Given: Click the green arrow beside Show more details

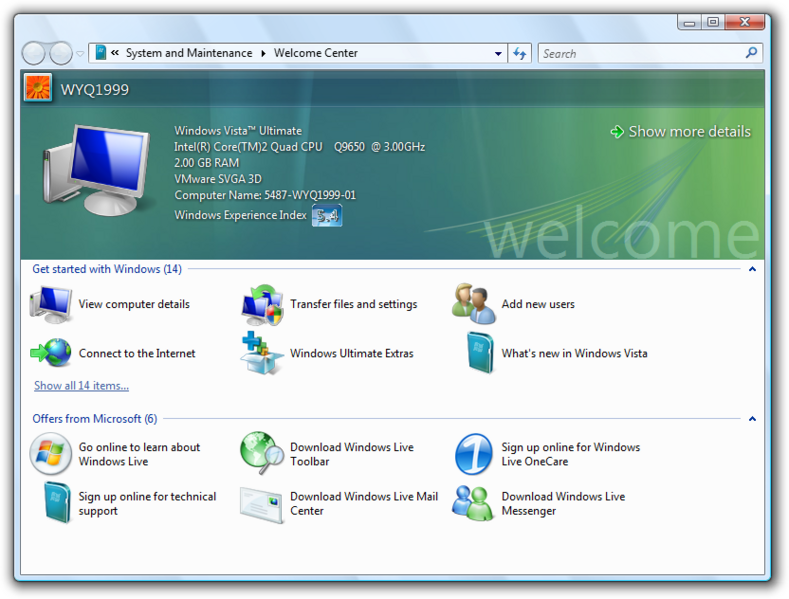Looking at the screenshot, I should [617, 132].
